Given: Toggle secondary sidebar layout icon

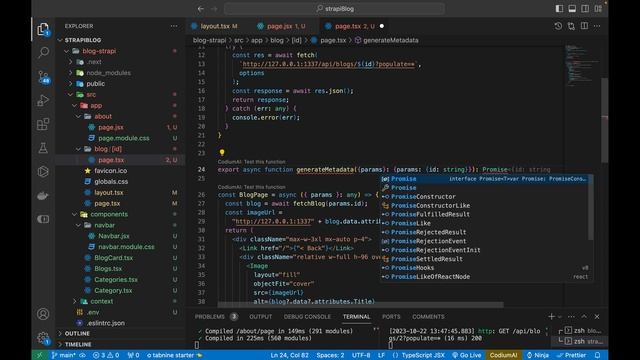Looking at the screenshot, I should point(585,9).
